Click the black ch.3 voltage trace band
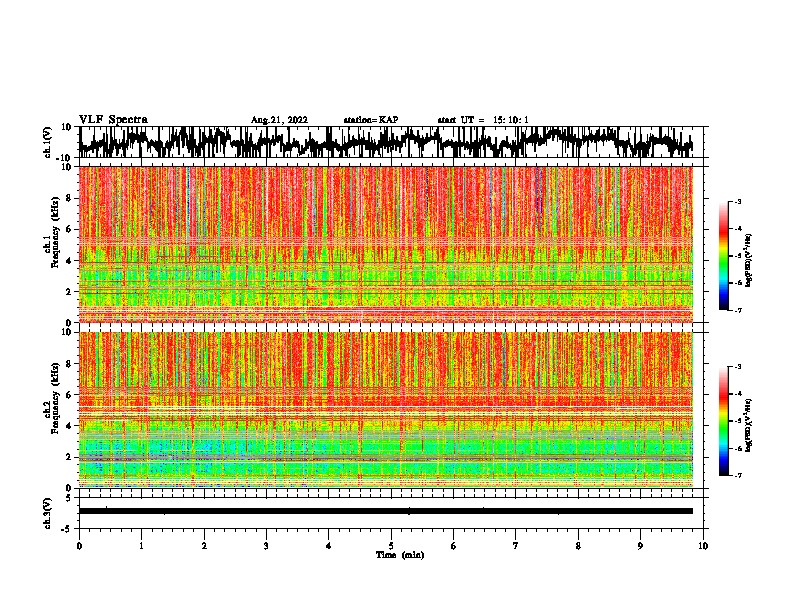Image resolution: width=792 pixels, height=612 pixels. pos(386,511)
